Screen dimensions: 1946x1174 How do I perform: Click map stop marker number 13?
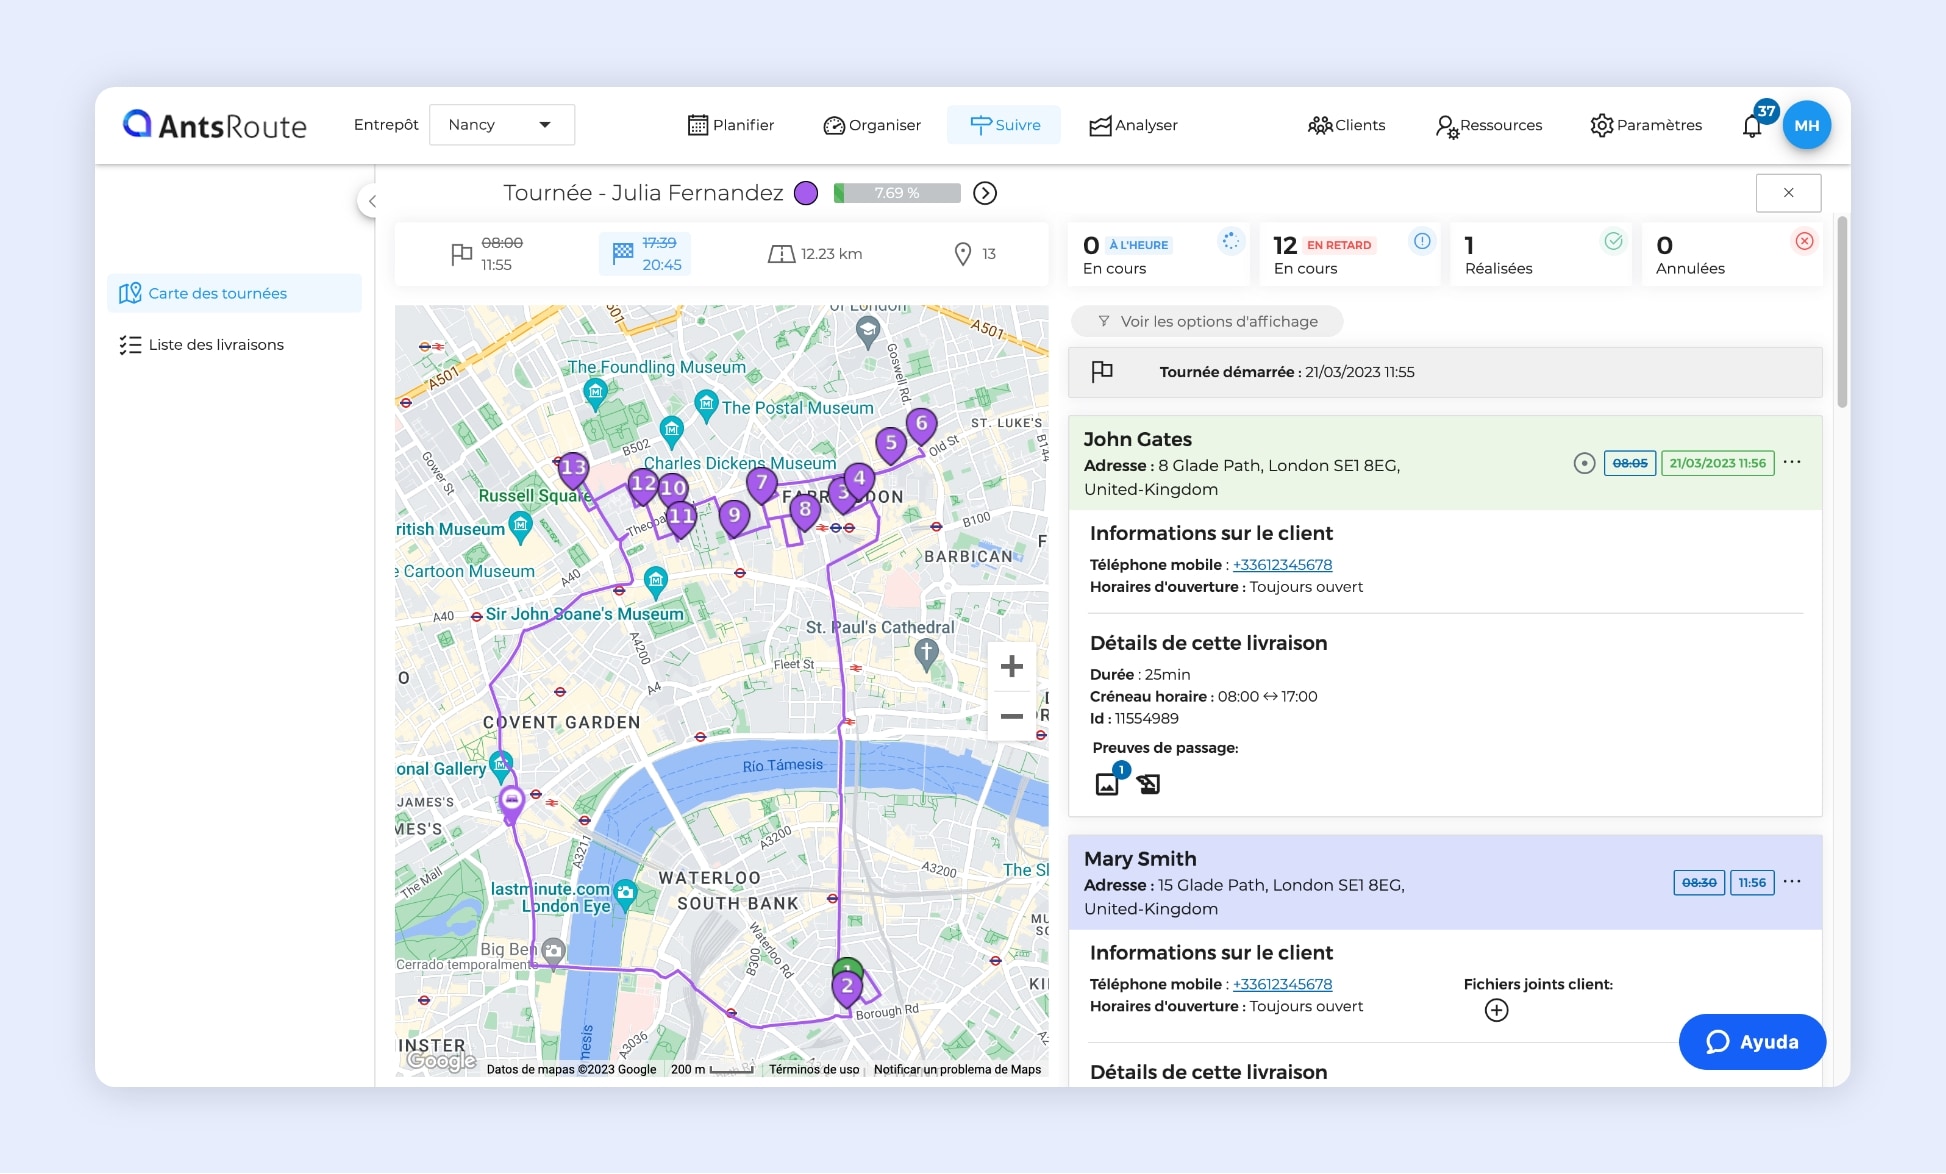573,468
